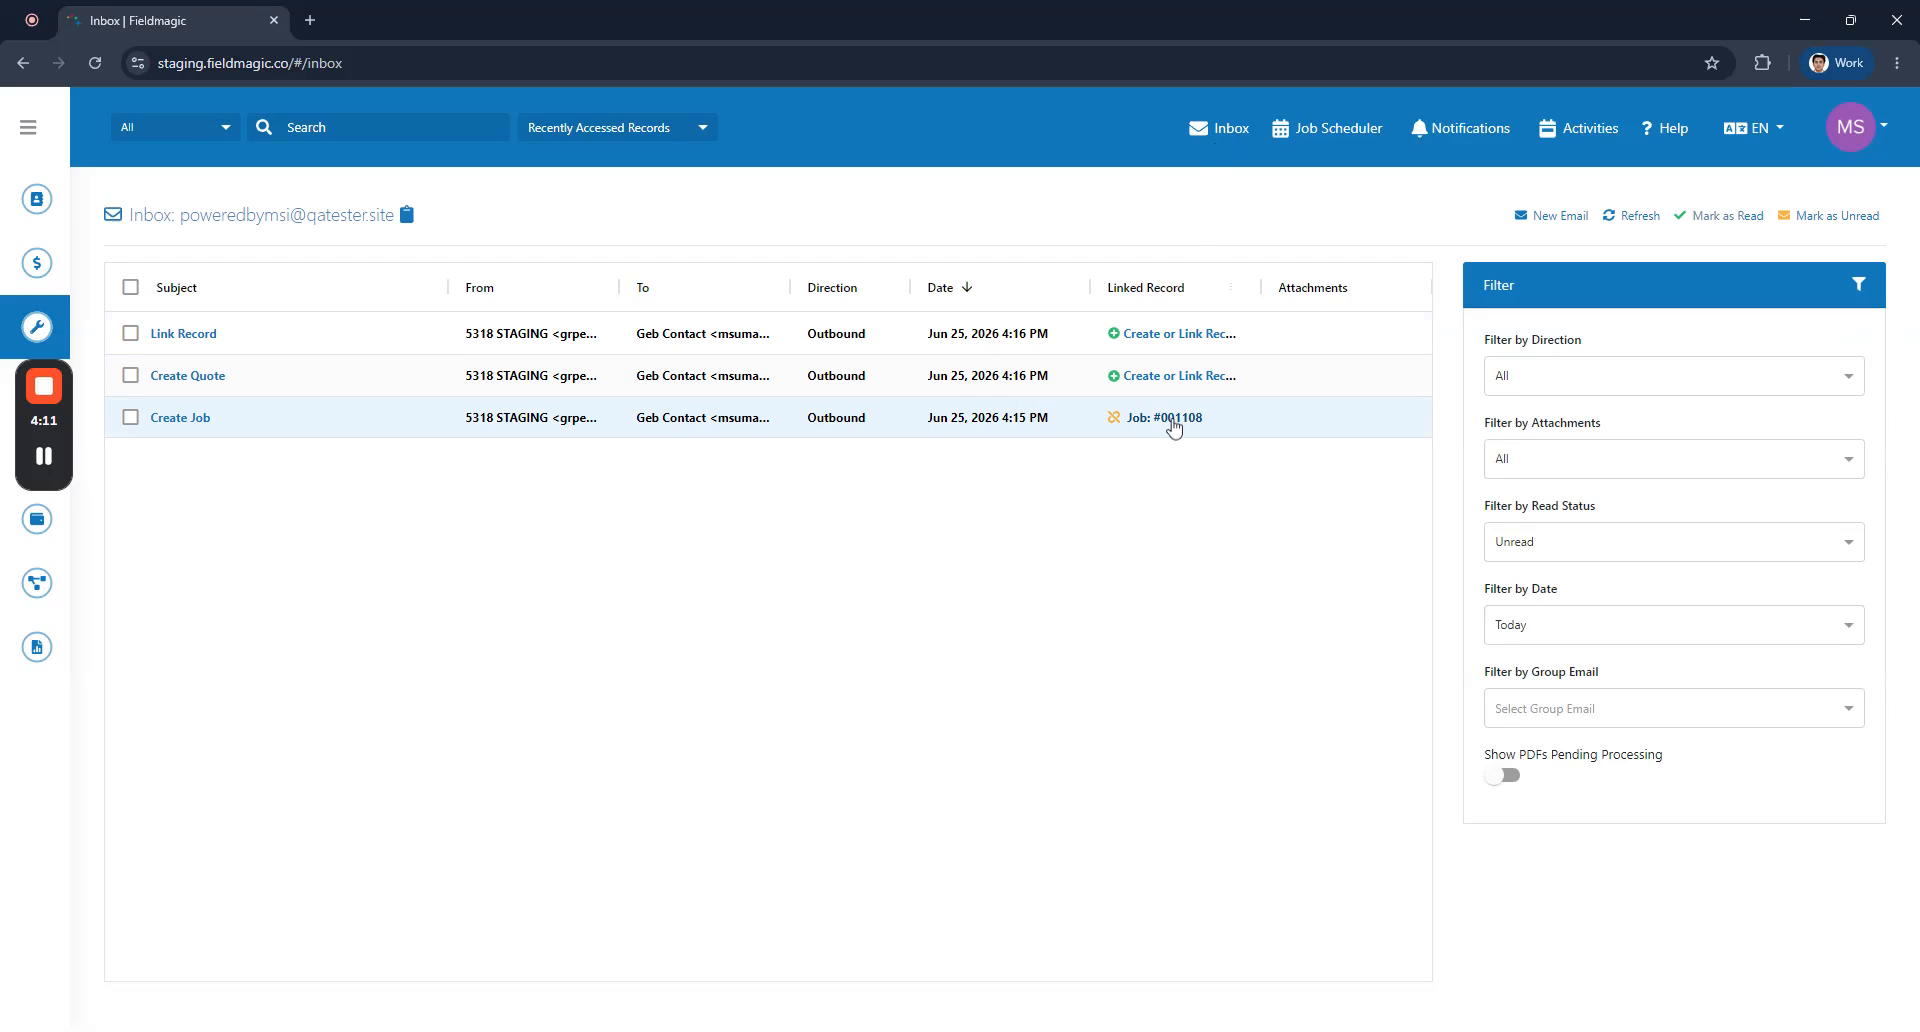Stop the screen recording
This screenshot has width=1920, height=1032.
[x=44, y=386]
